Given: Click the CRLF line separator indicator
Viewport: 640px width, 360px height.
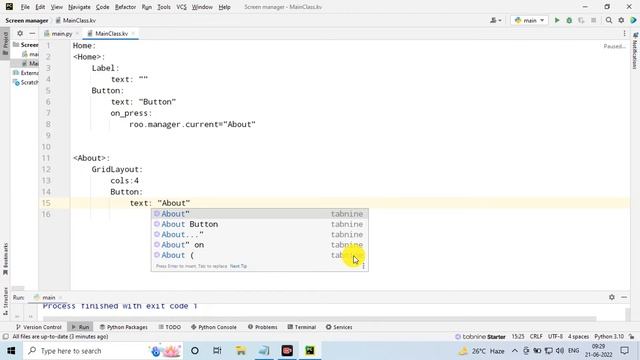Looking at the screenshot, I should (x=536, y=337).
